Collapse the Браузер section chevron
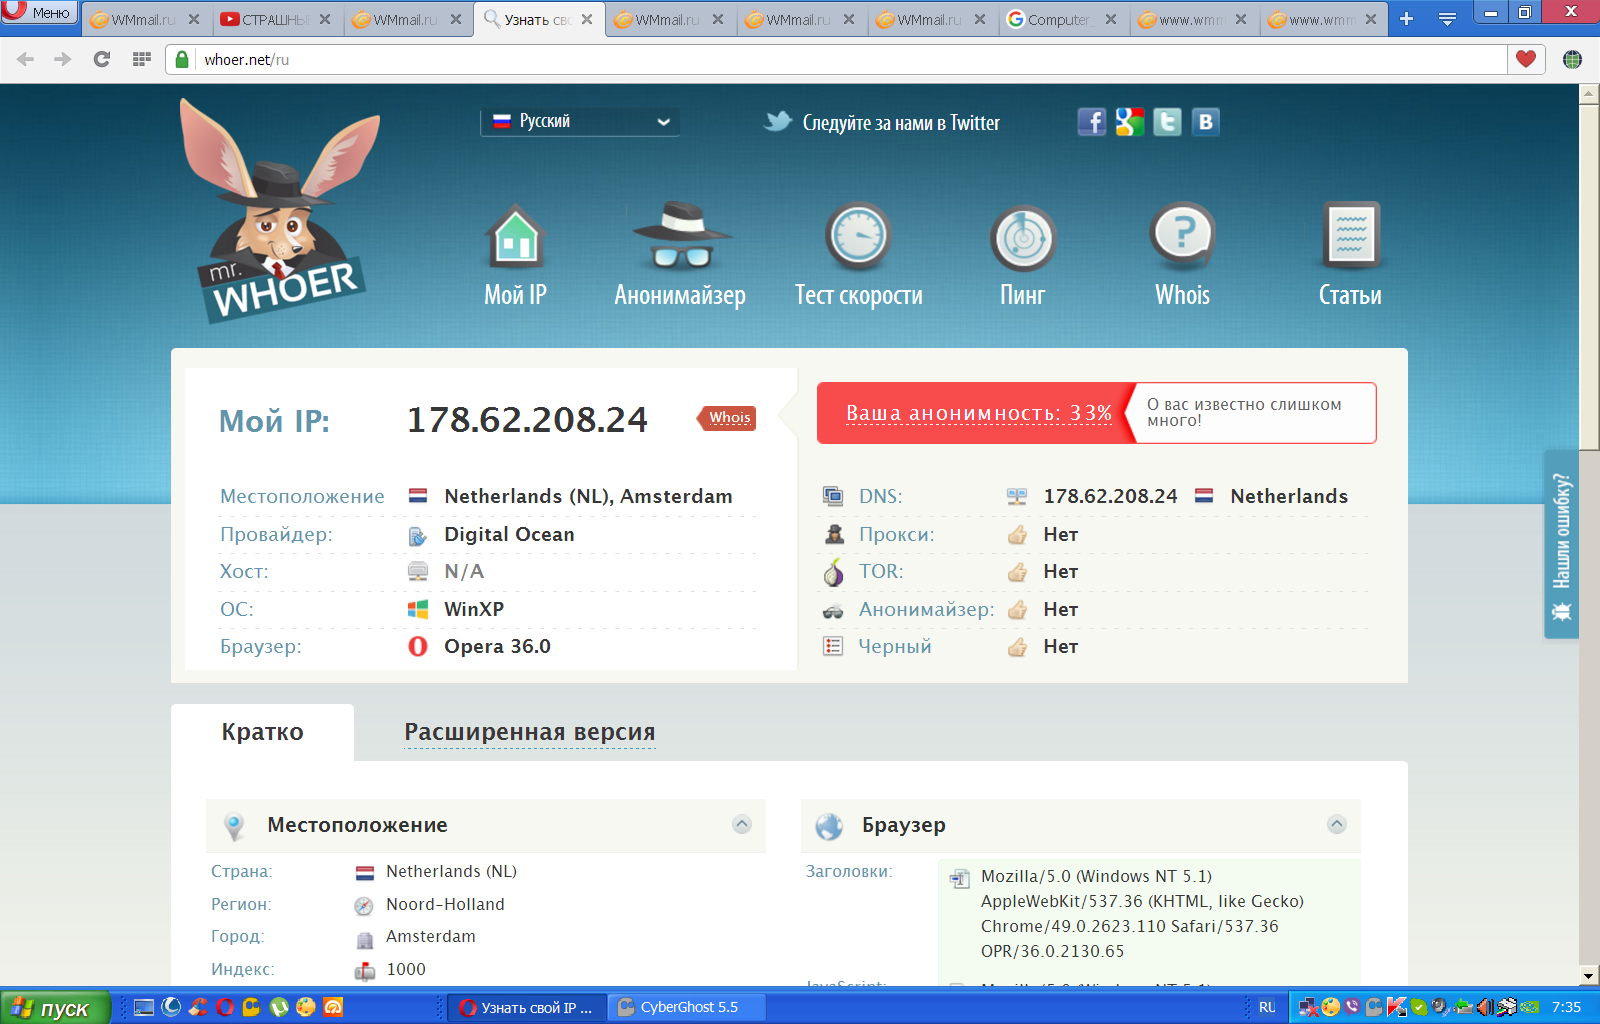The image size is (1600, 1024). pos(1337,824)
